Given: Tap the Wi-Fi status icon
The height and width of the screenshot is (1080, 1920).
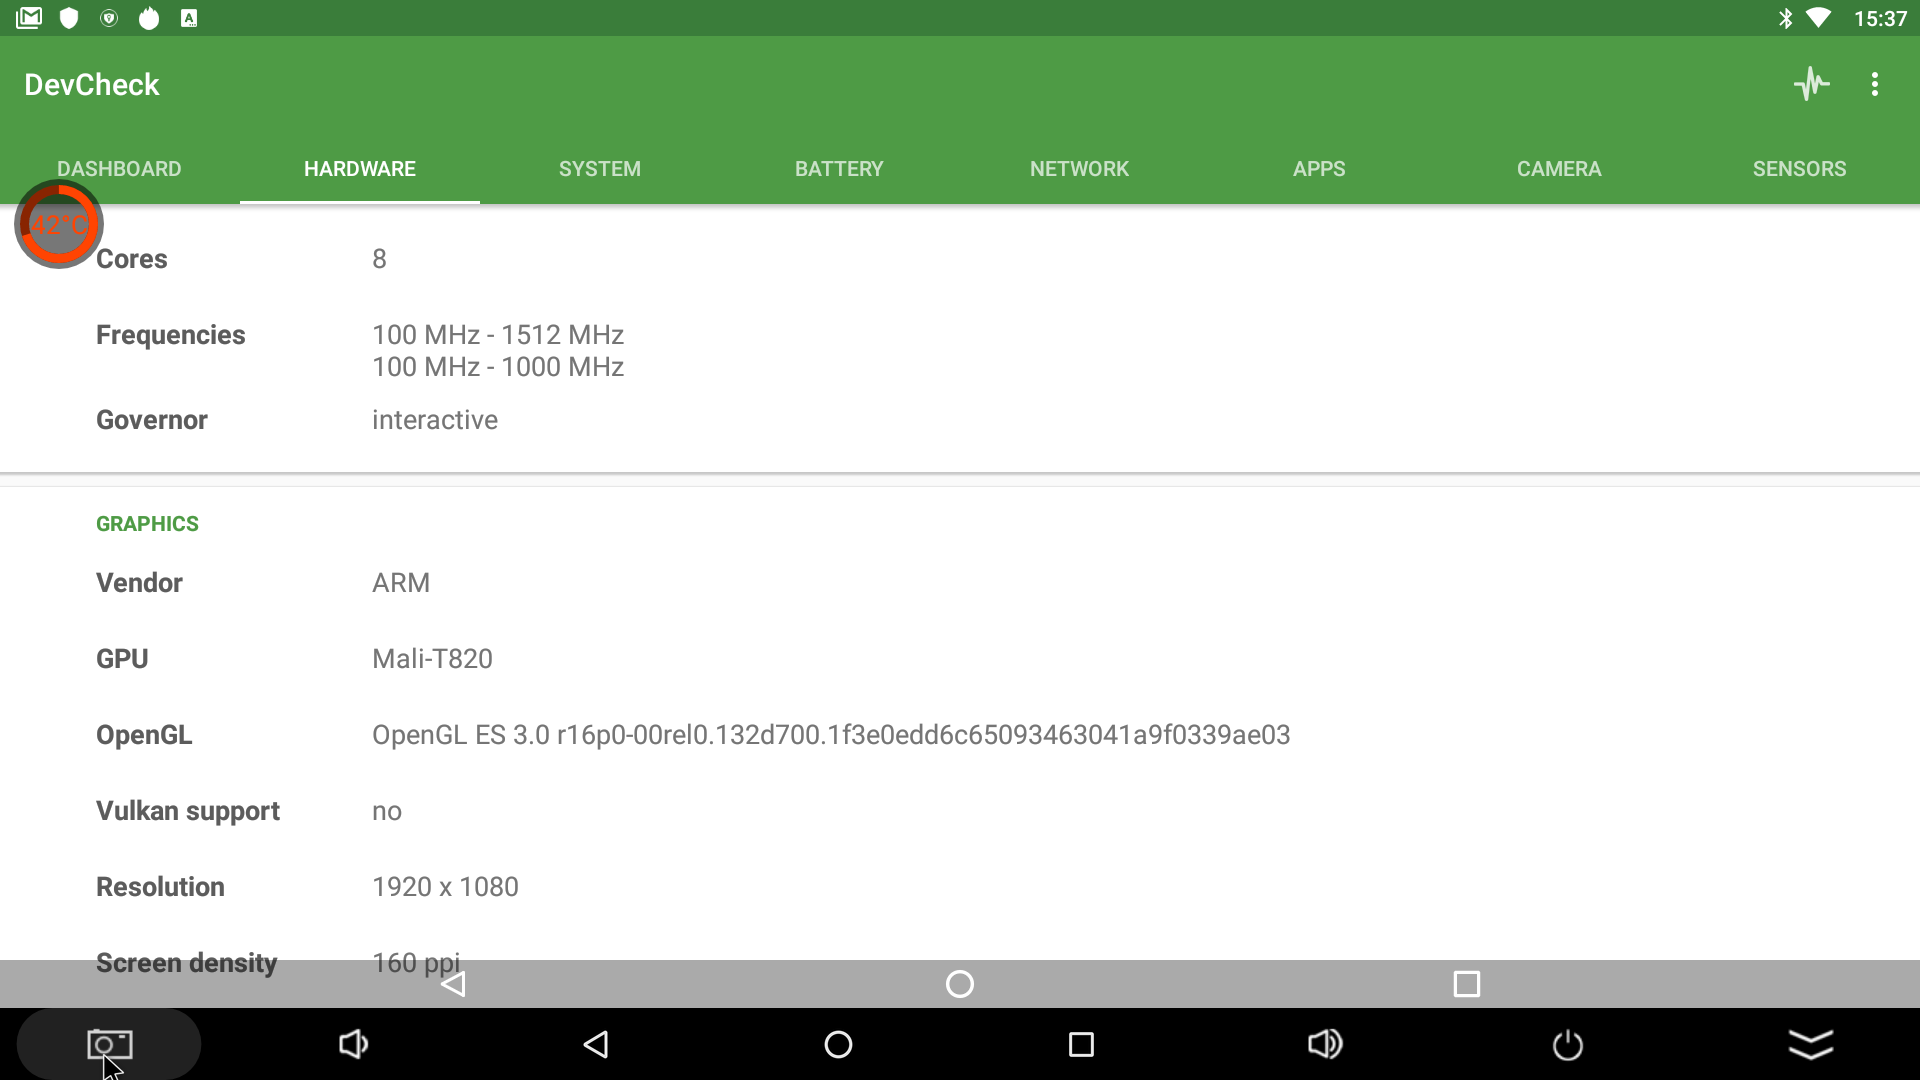Looking at the screenshot, I should coord(1818,18).
